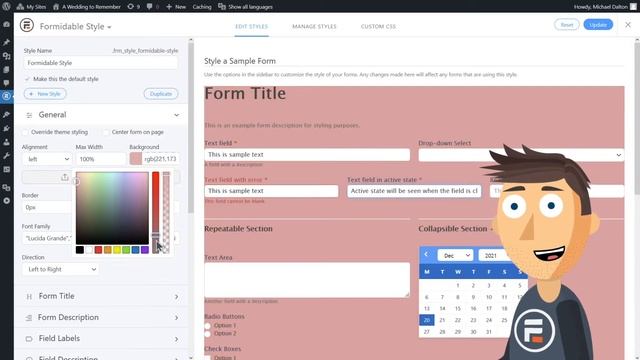The height and width of the screenshot is (360, 640).
Task: Close the style editor with the X
Action: click(628, 25)
